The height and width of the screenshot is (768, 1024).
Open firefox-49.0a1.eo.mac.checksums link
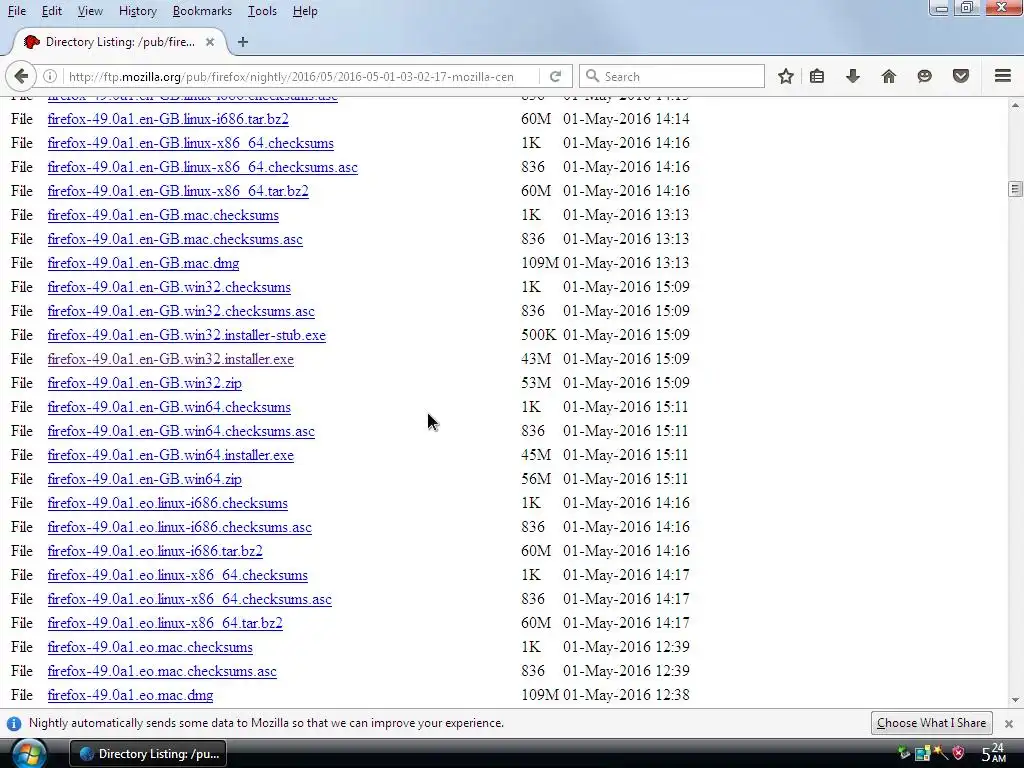(150, 647)
